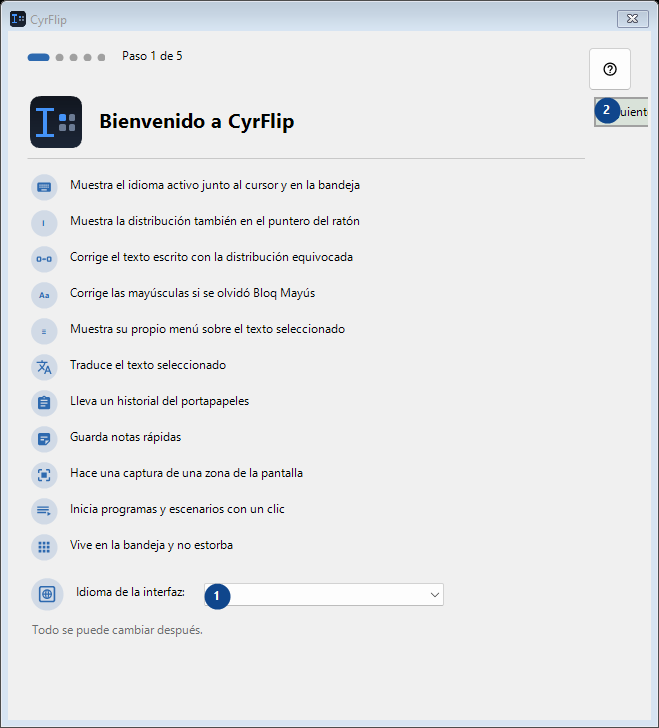Click the tray grid icon

click(44, 547)
